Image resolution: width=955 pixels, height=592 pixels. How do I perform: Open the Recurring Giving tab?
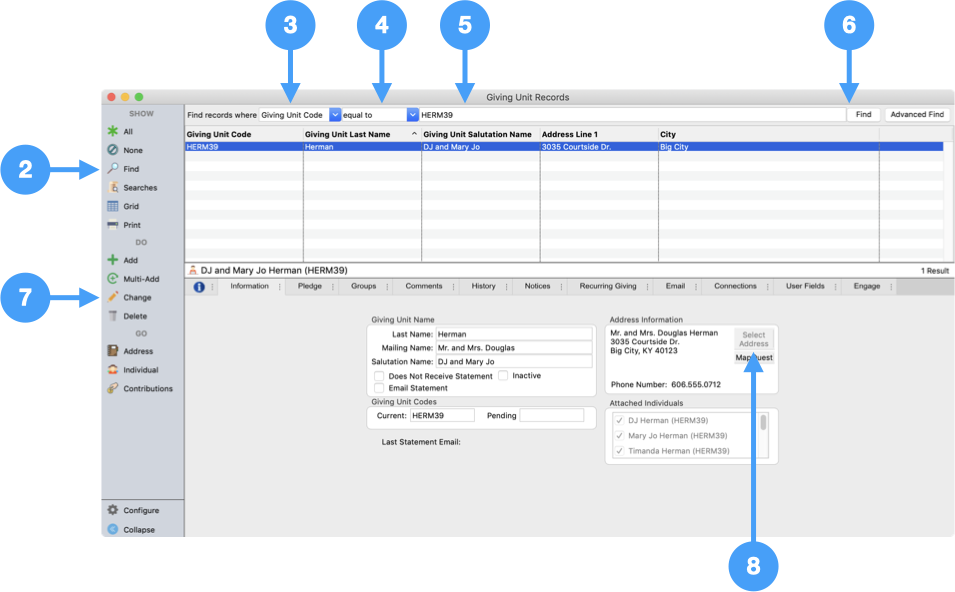pos(607,286)
